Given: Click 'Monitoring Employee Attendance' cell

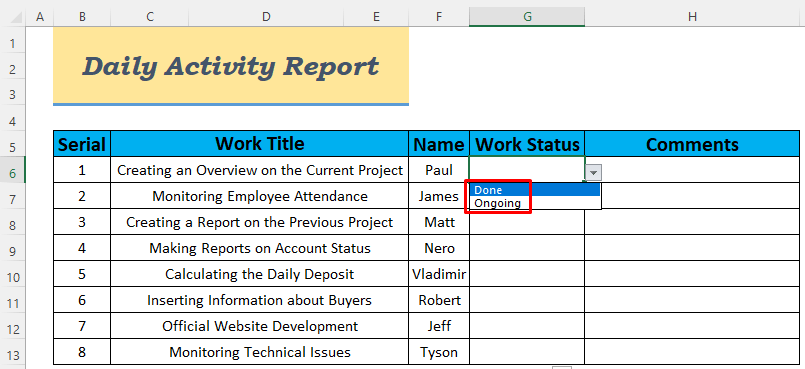Looking at the screenshot, I should [x=260, y=196].
